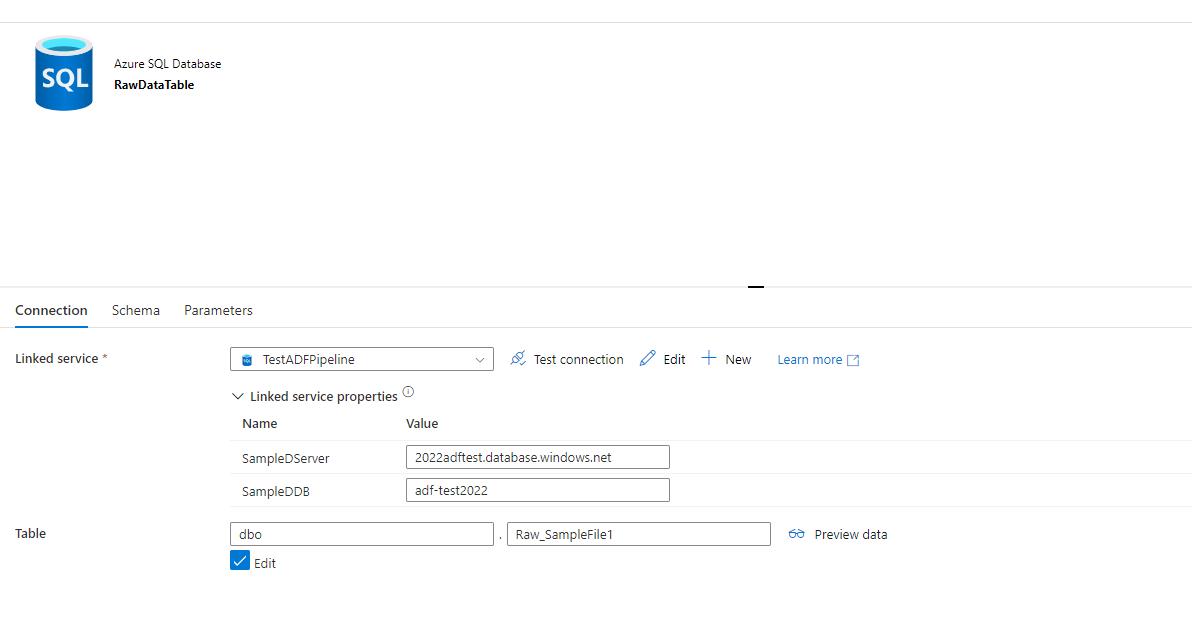Click the Test connection plug icon
This screenshot has width=1192, height=633.
(518, 359)
